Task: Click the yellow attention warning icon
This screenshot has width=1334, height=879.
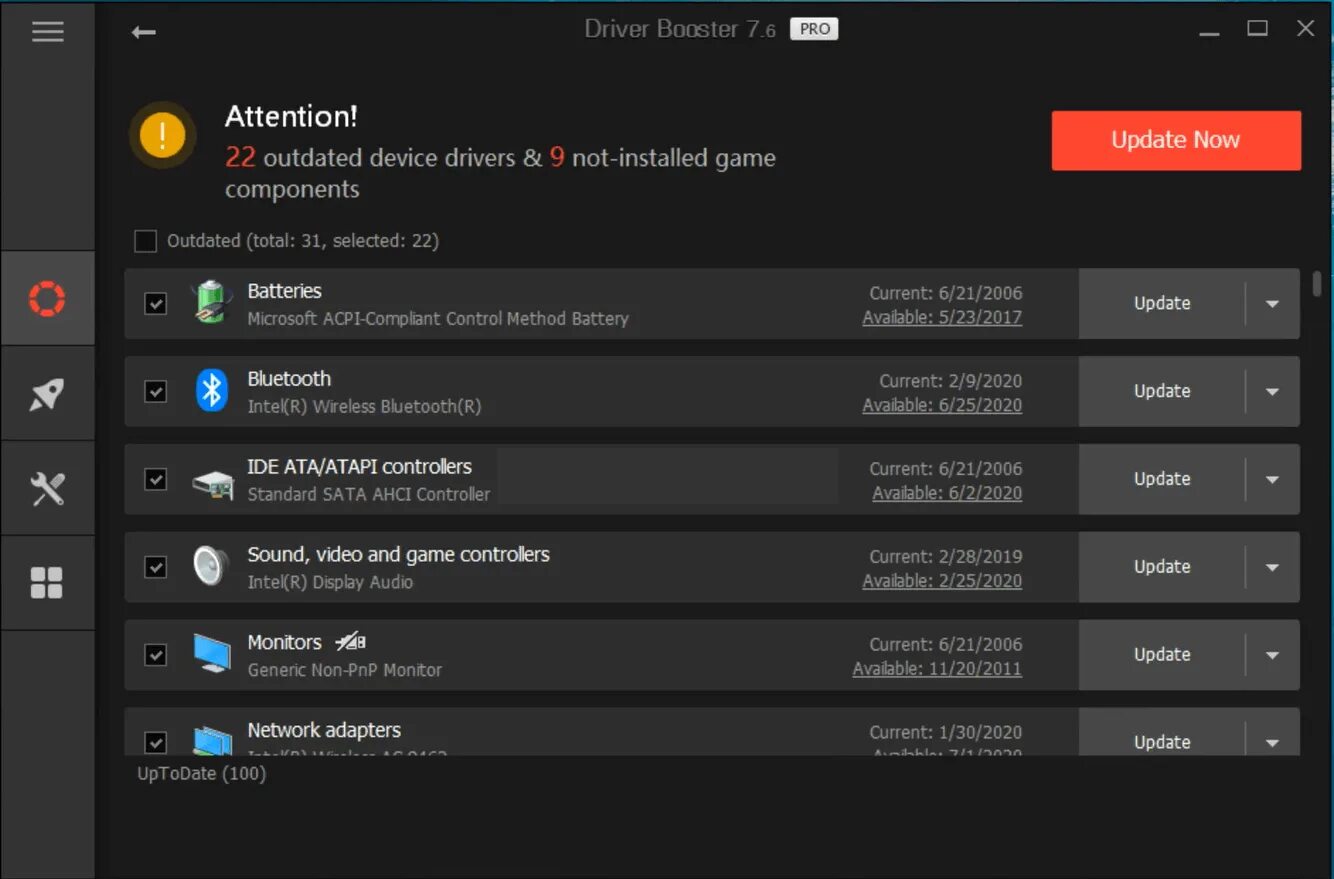Action: tap(162, 134)
